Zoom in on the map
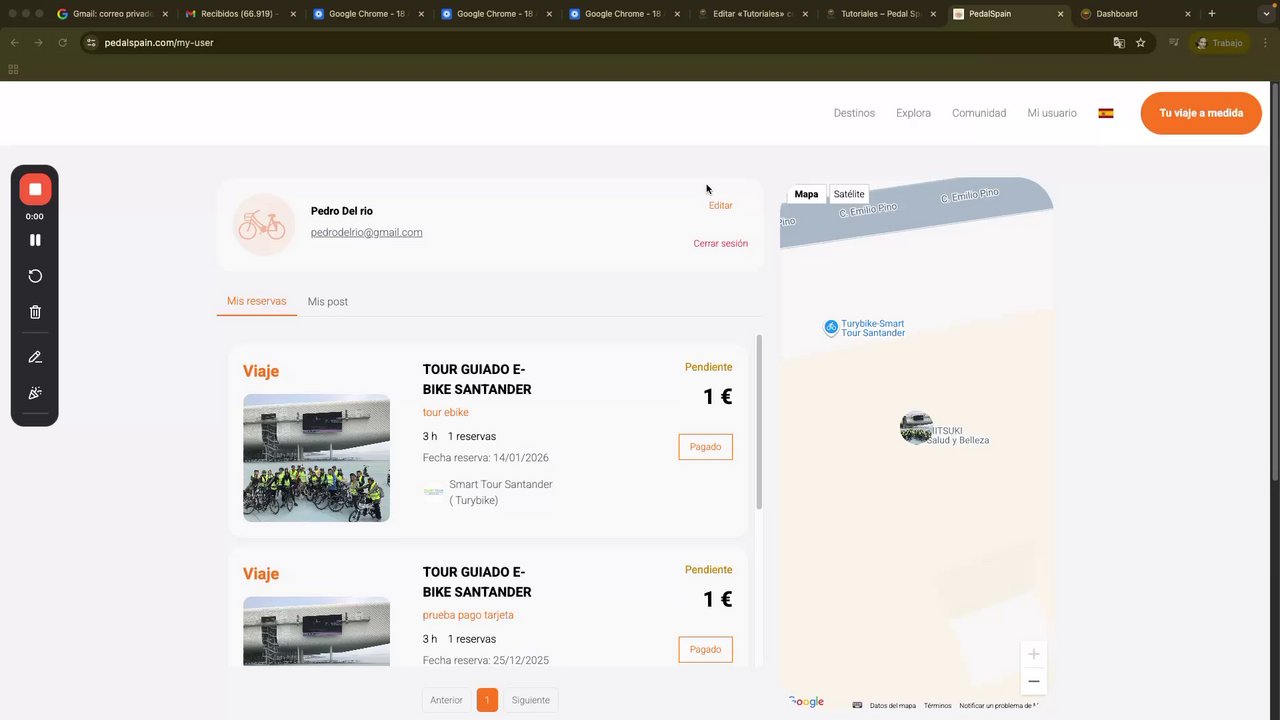 point(1034,654)
